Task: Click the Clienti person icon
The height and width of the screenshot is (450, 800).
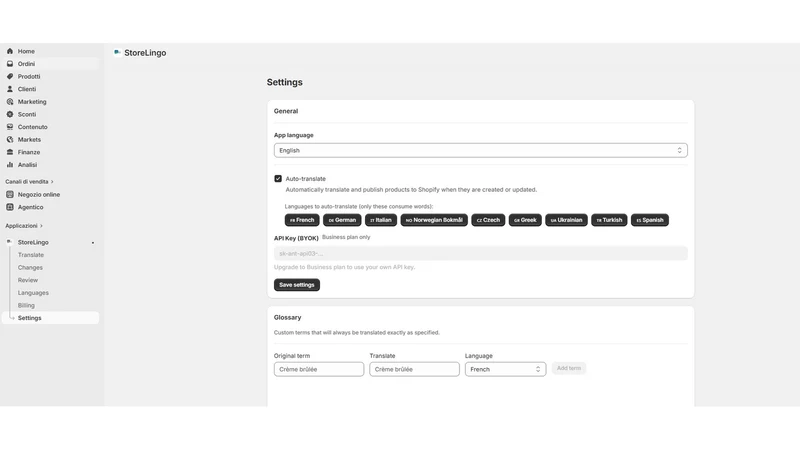Action: tap(10, 89)
